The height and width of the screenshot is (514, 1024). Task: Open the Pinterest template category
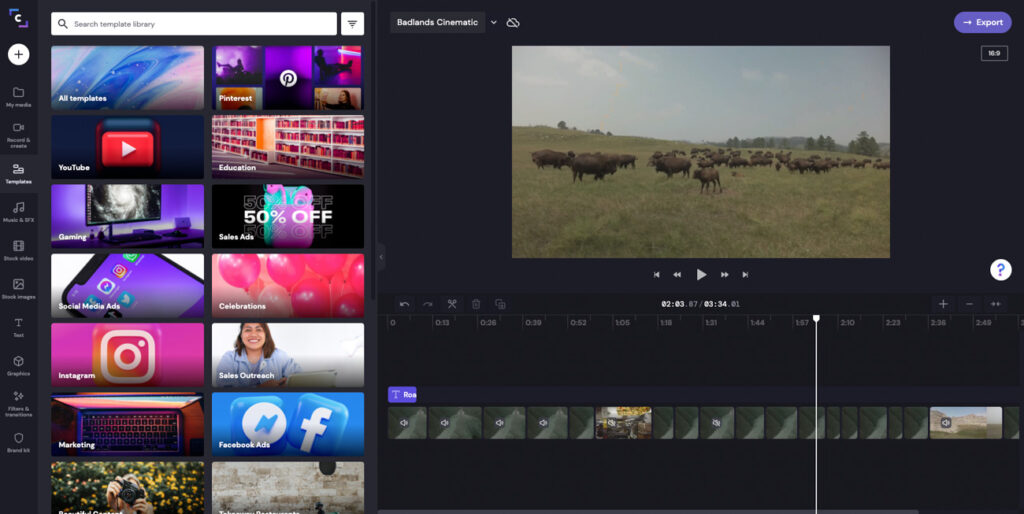pyautogui.click(x=288, y=77)
